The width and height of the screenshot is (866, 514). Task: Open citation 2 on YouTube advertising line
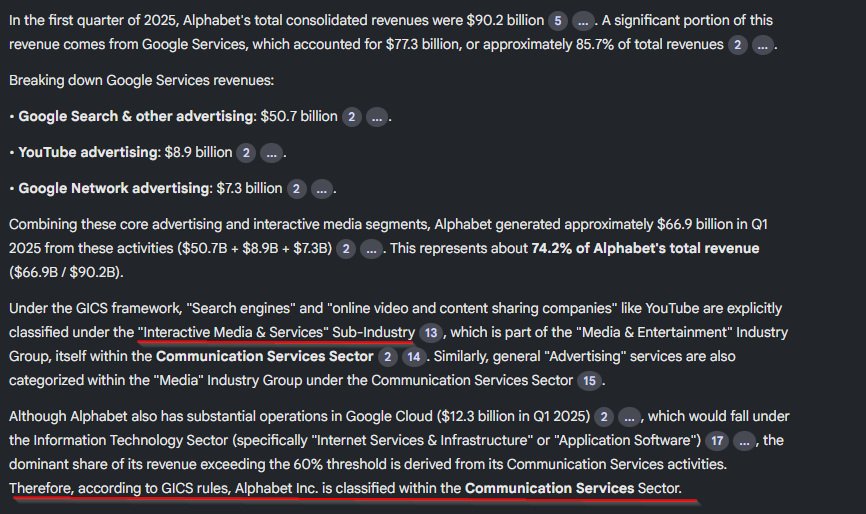pos(246,153)
